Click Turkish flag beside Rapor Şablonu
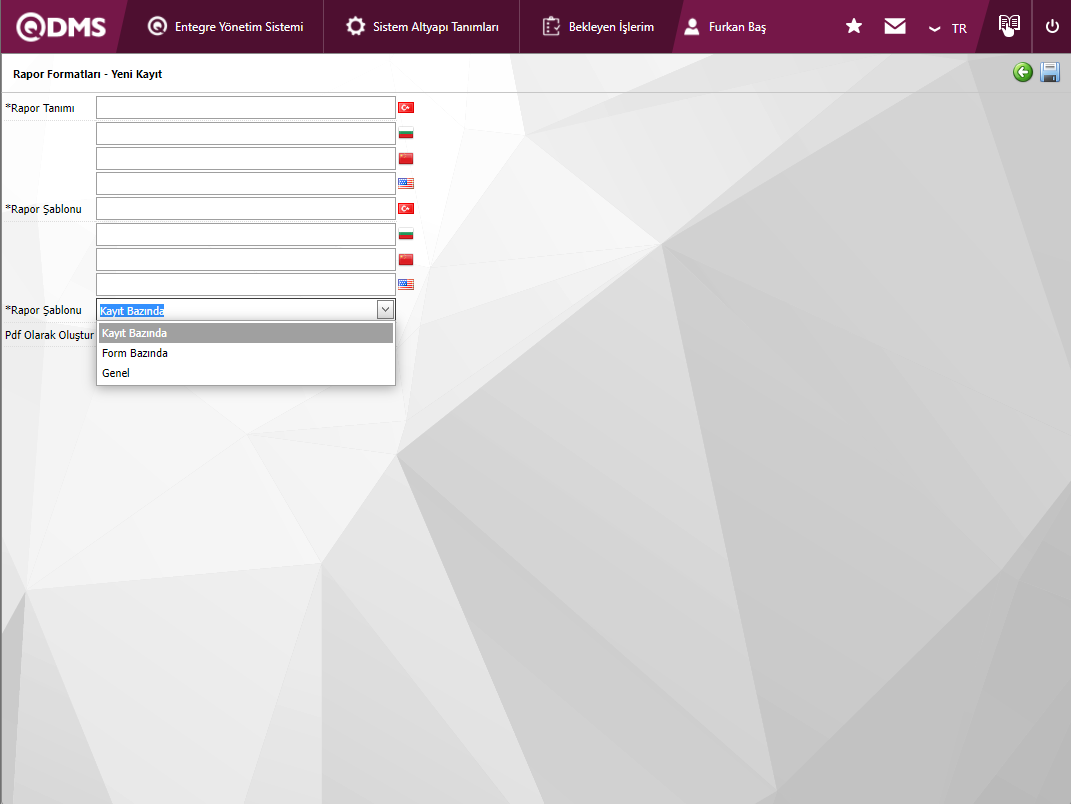The image size is (1071, 804). [406, 208]
